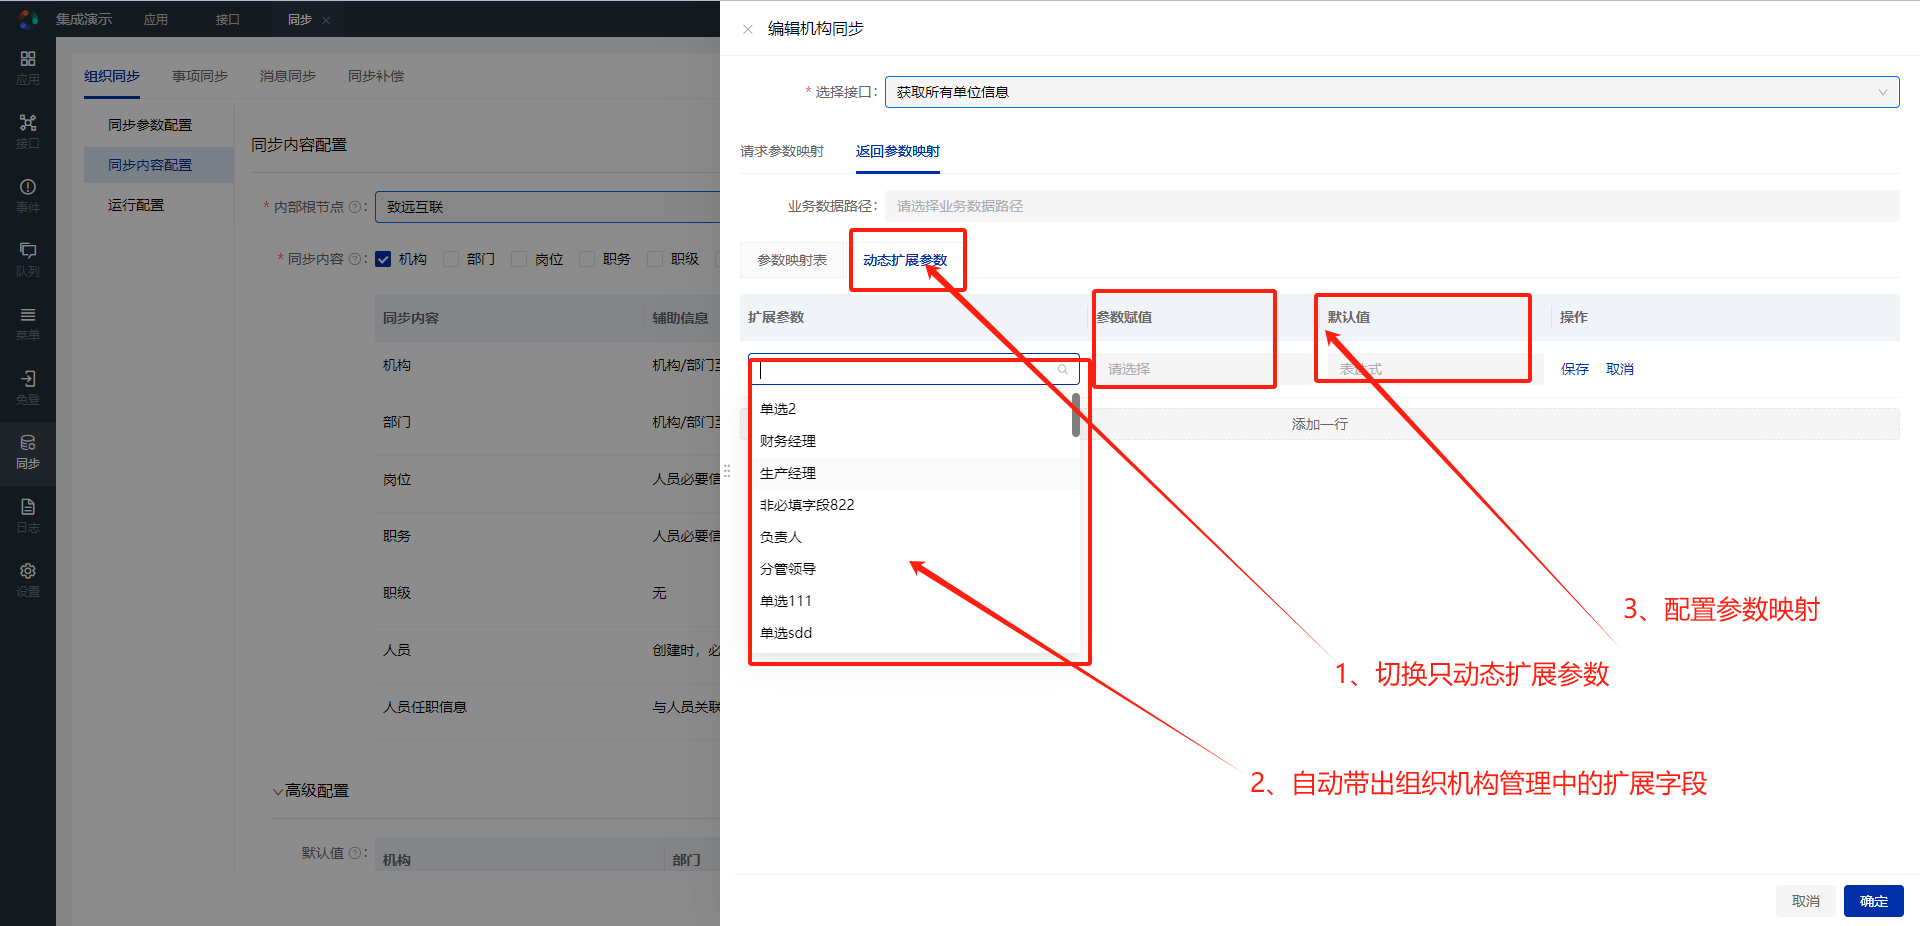Open the 选择接口 dropdown

[x=1392, y=92]
